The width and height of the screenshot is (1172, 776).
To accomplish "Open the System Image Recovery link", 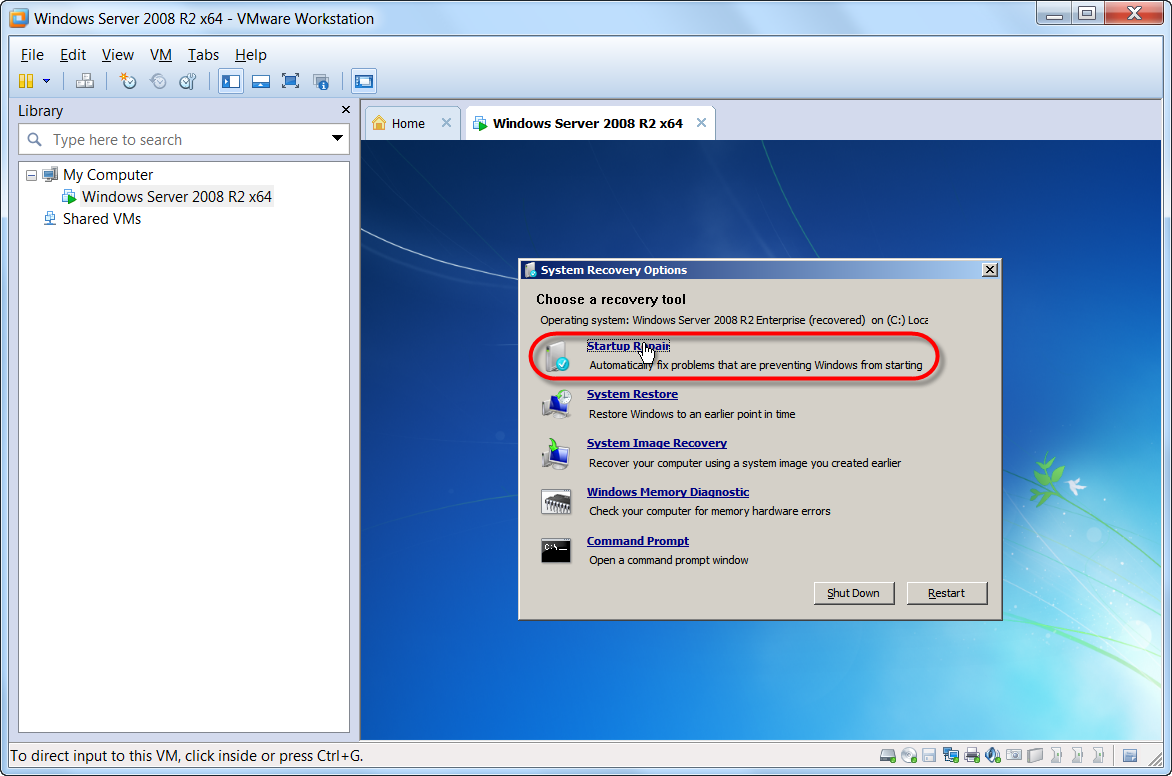I will [x=656, y=443].
